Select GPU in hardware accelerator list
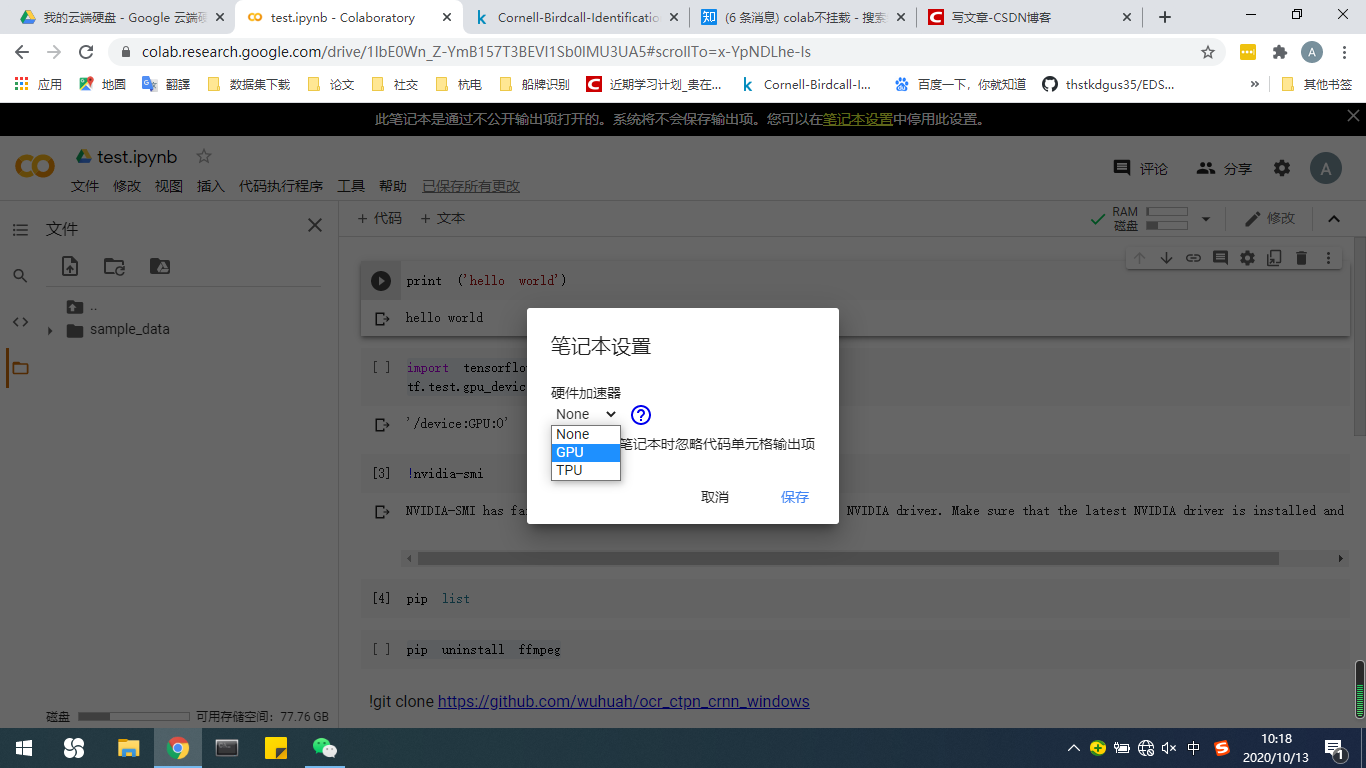This screenshot has width=1366, height=768. point(586,452)
